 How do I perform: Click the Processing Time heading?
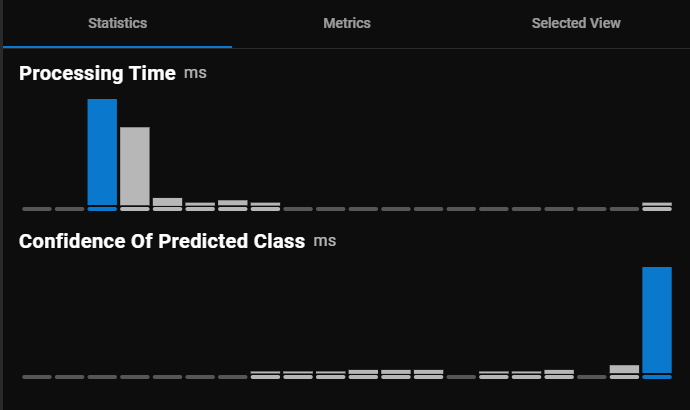97,73
